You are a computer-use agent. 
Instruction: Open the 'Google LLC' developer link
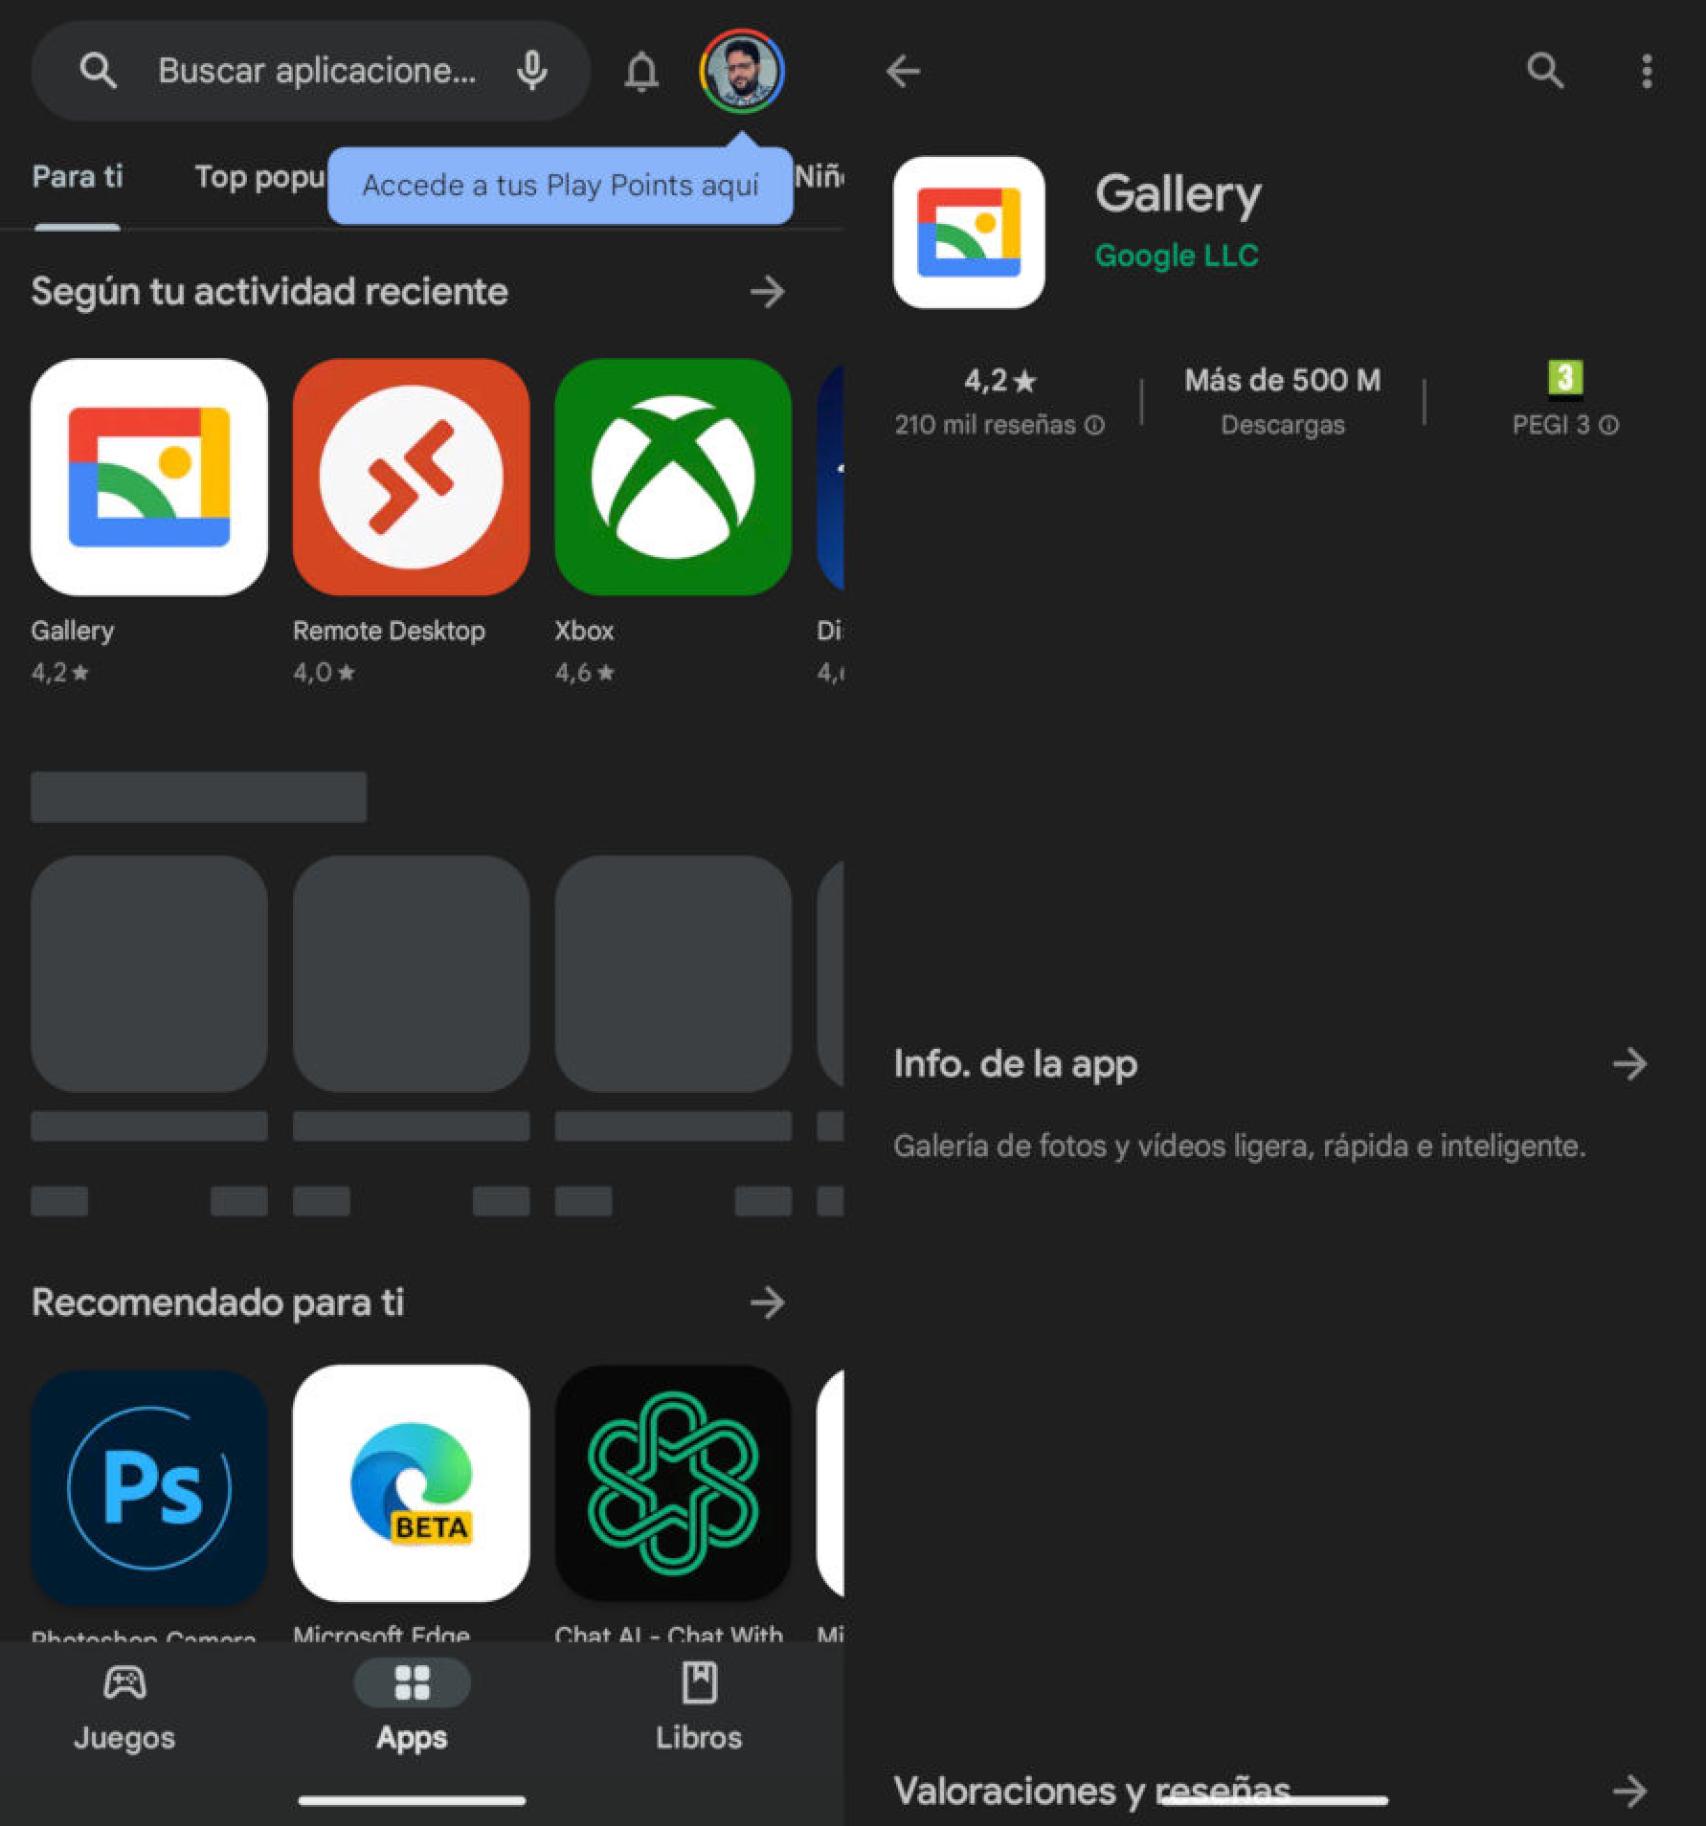[1177, 256]
